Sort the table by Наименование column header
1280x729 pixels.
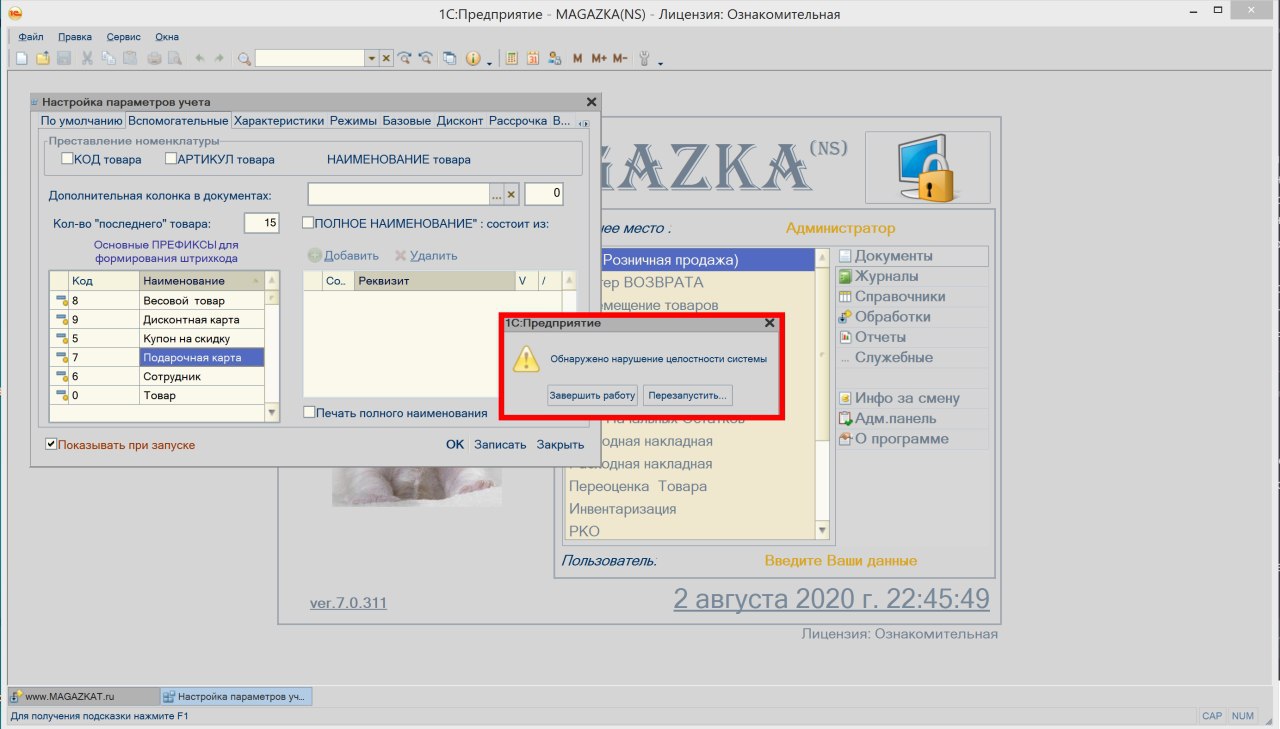click(202, 281)
